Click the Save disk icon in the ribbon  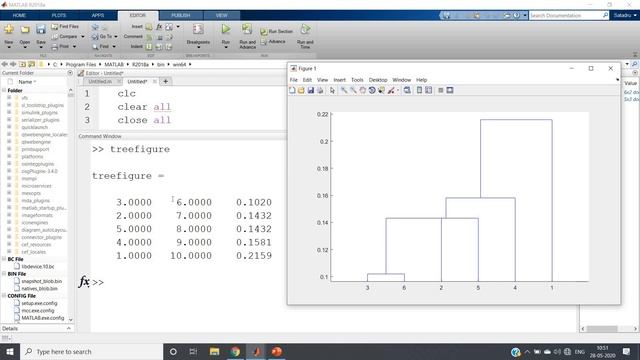pyautogui.click(x=41, y=29)
